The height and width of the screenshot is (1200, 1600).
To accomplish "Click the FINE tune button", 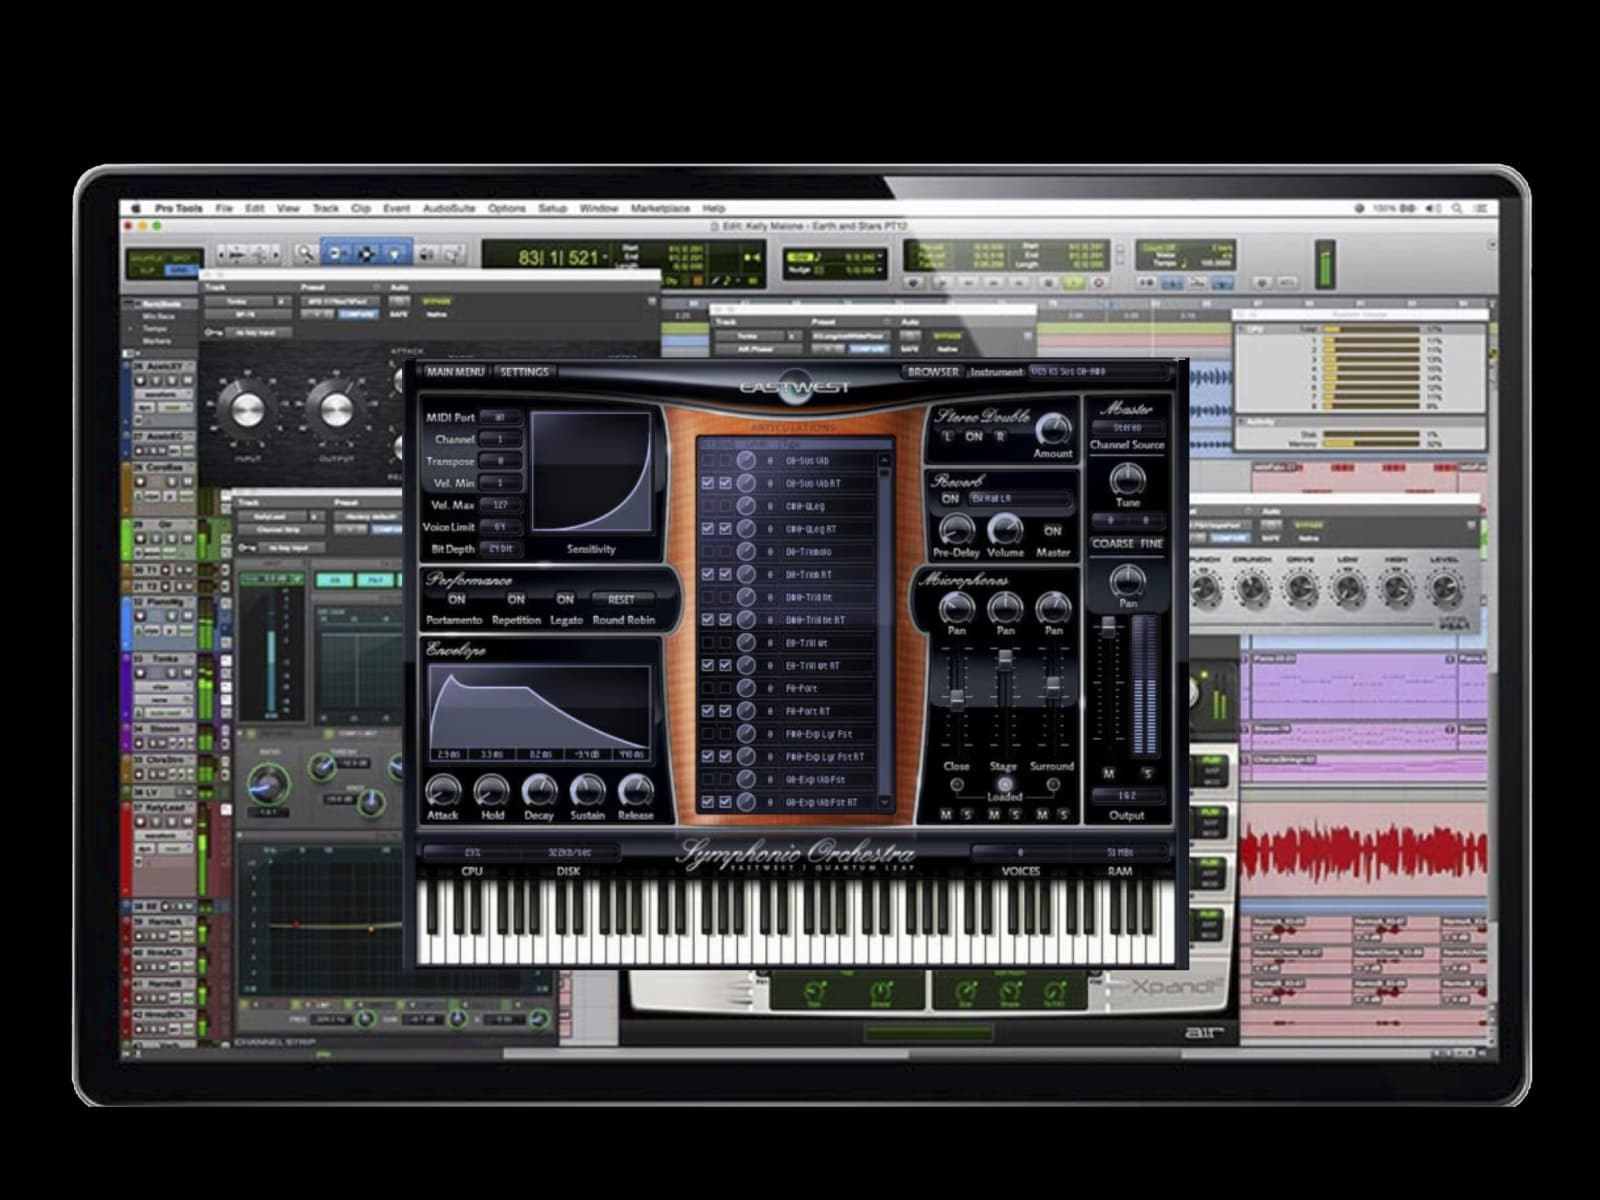I will [1152, 543].
